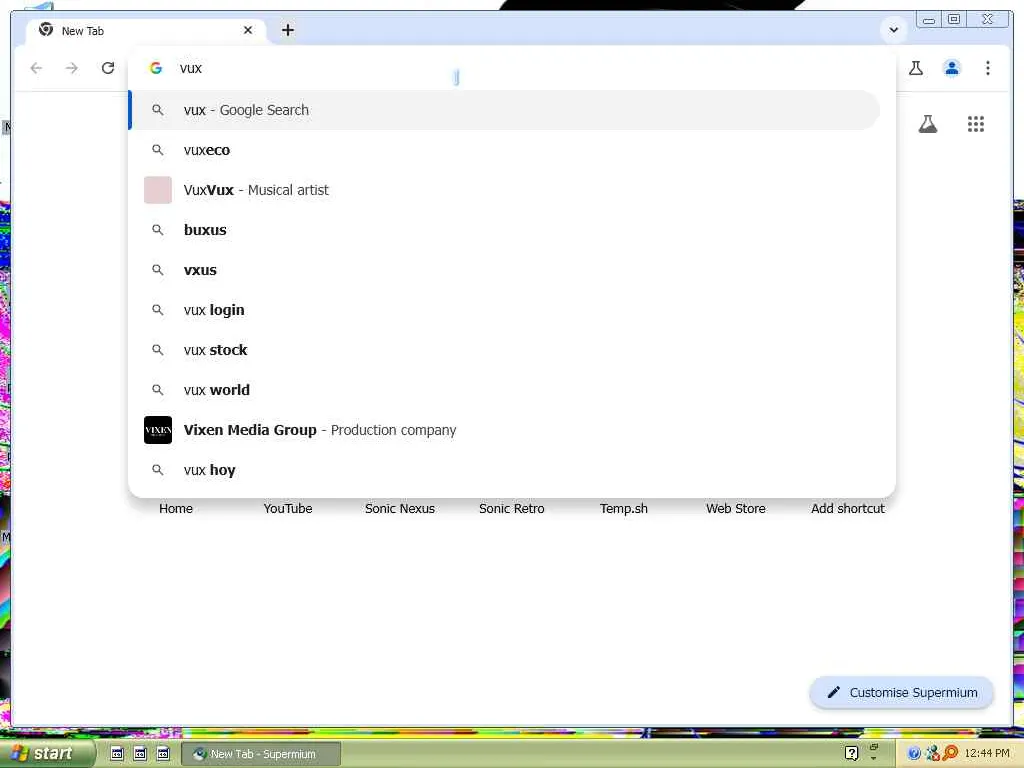
Task: Expand the taskbar language bar options arrow
Action: (x=874, y=758)
